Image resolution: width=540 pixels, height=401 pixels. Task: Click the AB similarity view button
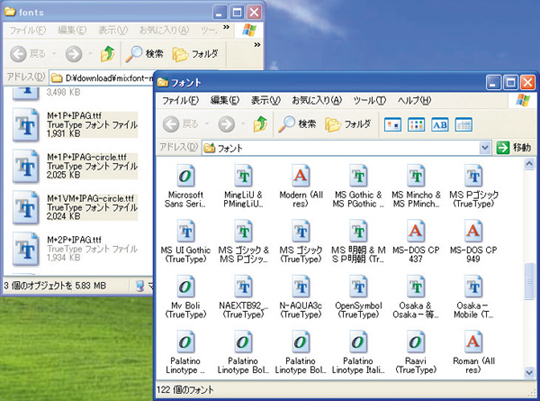tap(440, 125)
